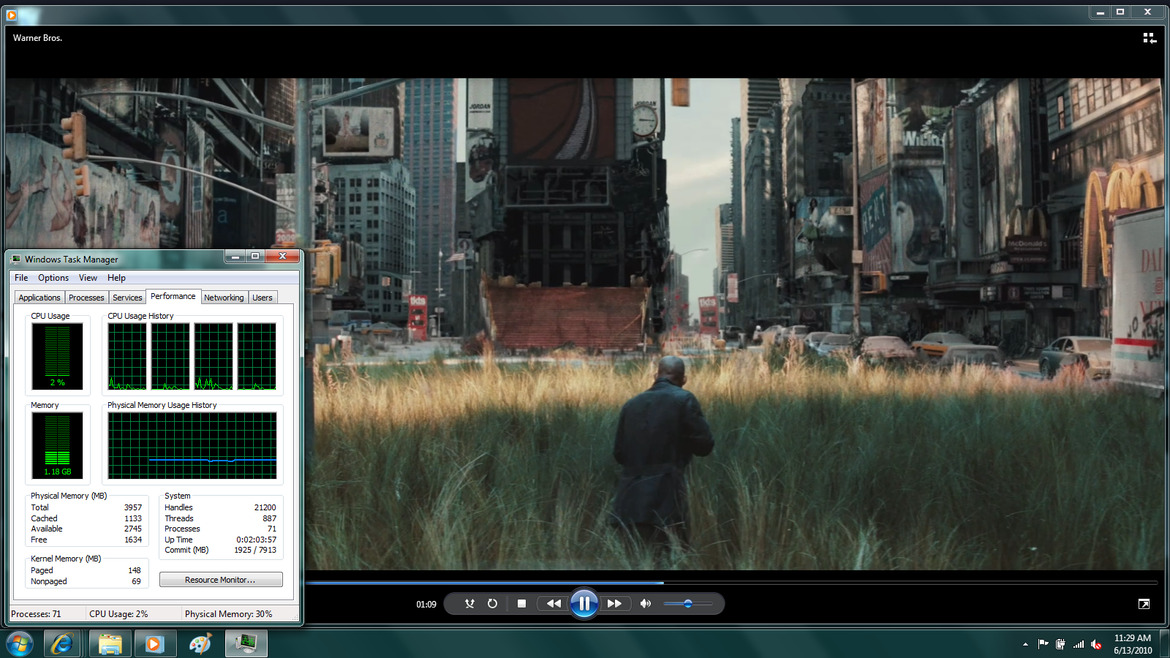Open Task Manager Help menu
Viewport: 1170px width, 658px height.
[x=116, y=278]
